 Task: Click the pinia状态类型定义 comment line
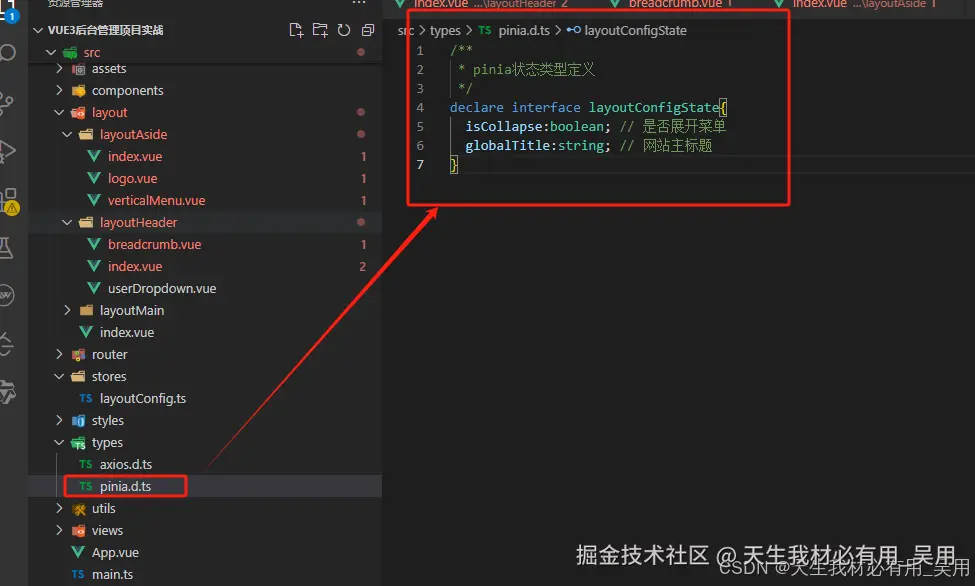pyautogui.click(x=534, y=70)
